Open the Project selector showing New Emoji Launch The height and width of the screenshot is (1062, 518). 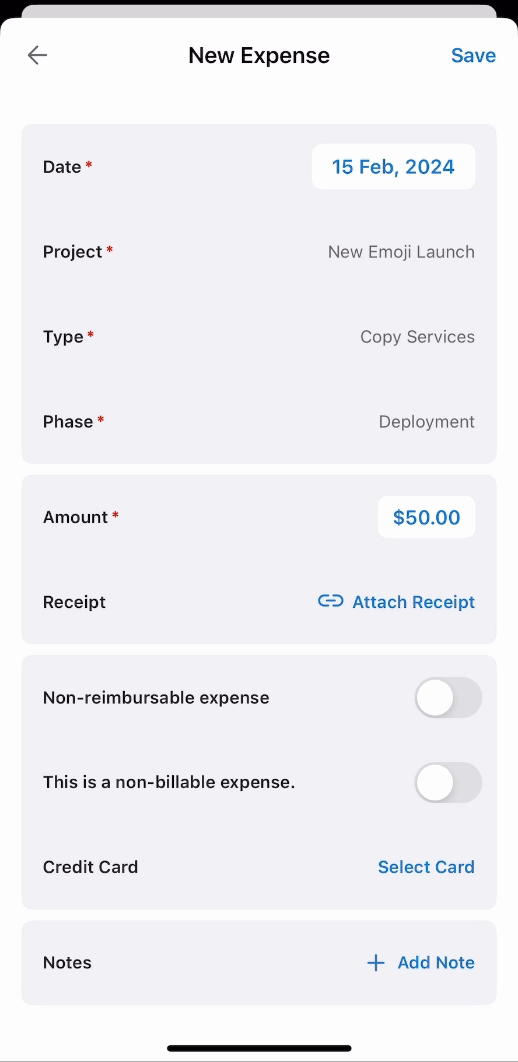pos(259,252)
